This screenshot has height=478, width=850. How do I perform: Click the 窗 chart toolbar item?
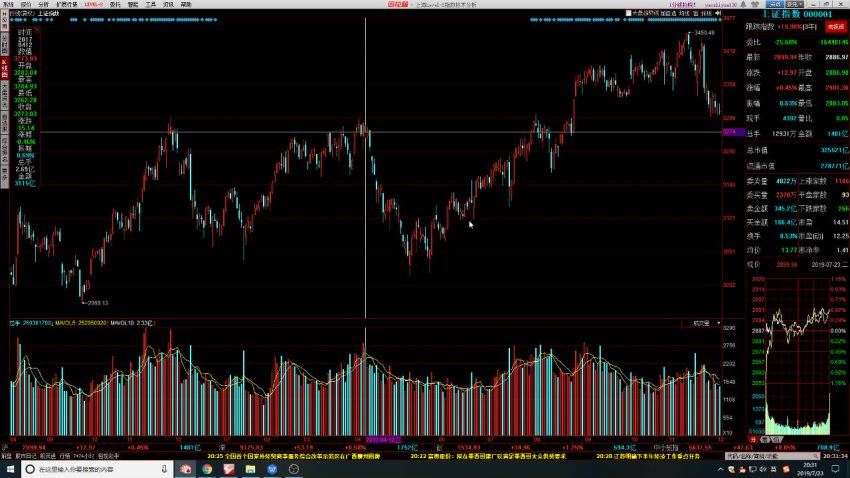coord(696,13)
